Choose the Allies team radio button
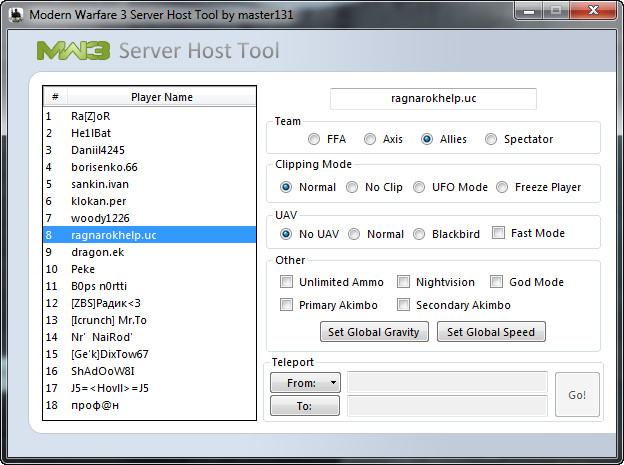This screenshot has width=624, height=465. pyautogui.click(x=427, y=139)
